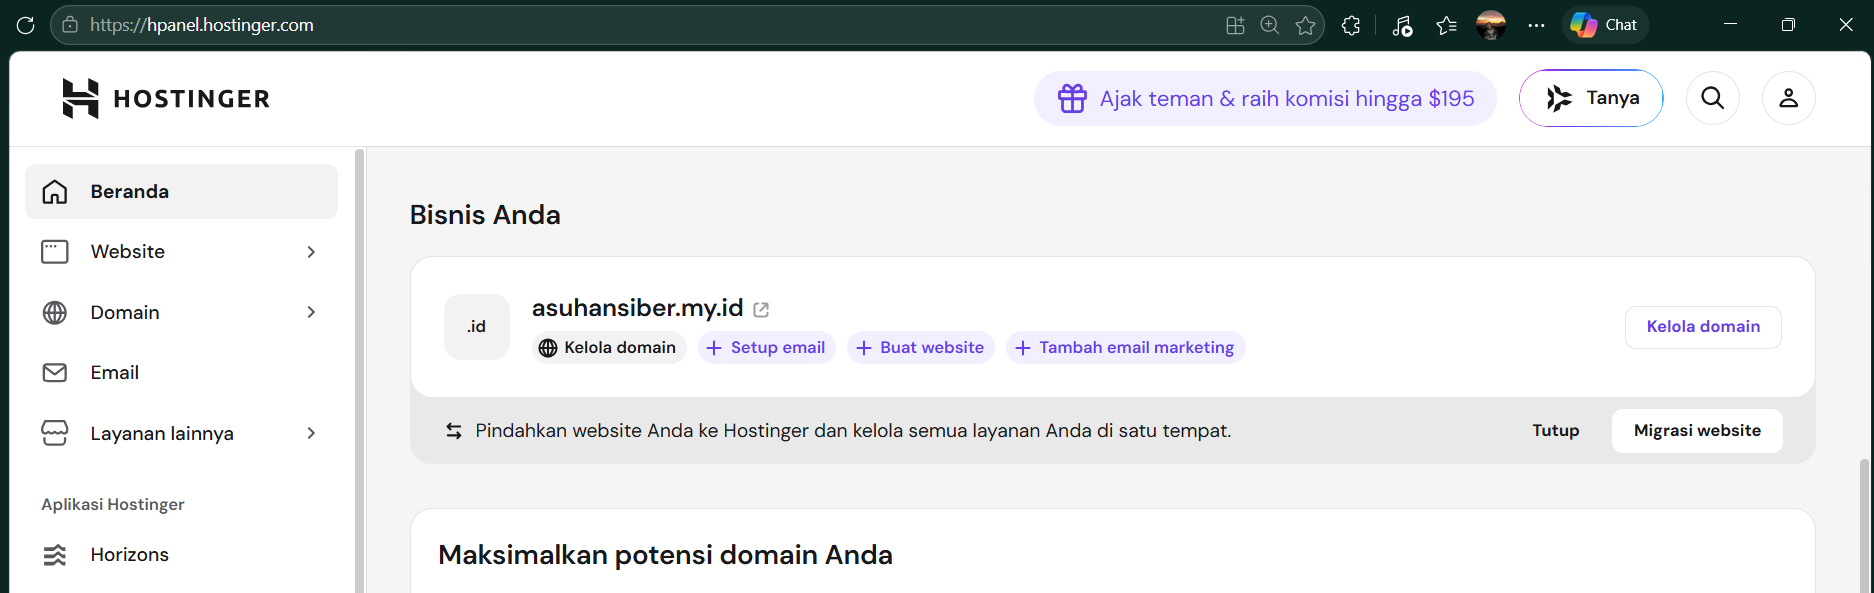This screenshot has width=1874, height=593.
Task: Click the Aplikasi Hostinger section label
Action: click(x=113, y=504)
